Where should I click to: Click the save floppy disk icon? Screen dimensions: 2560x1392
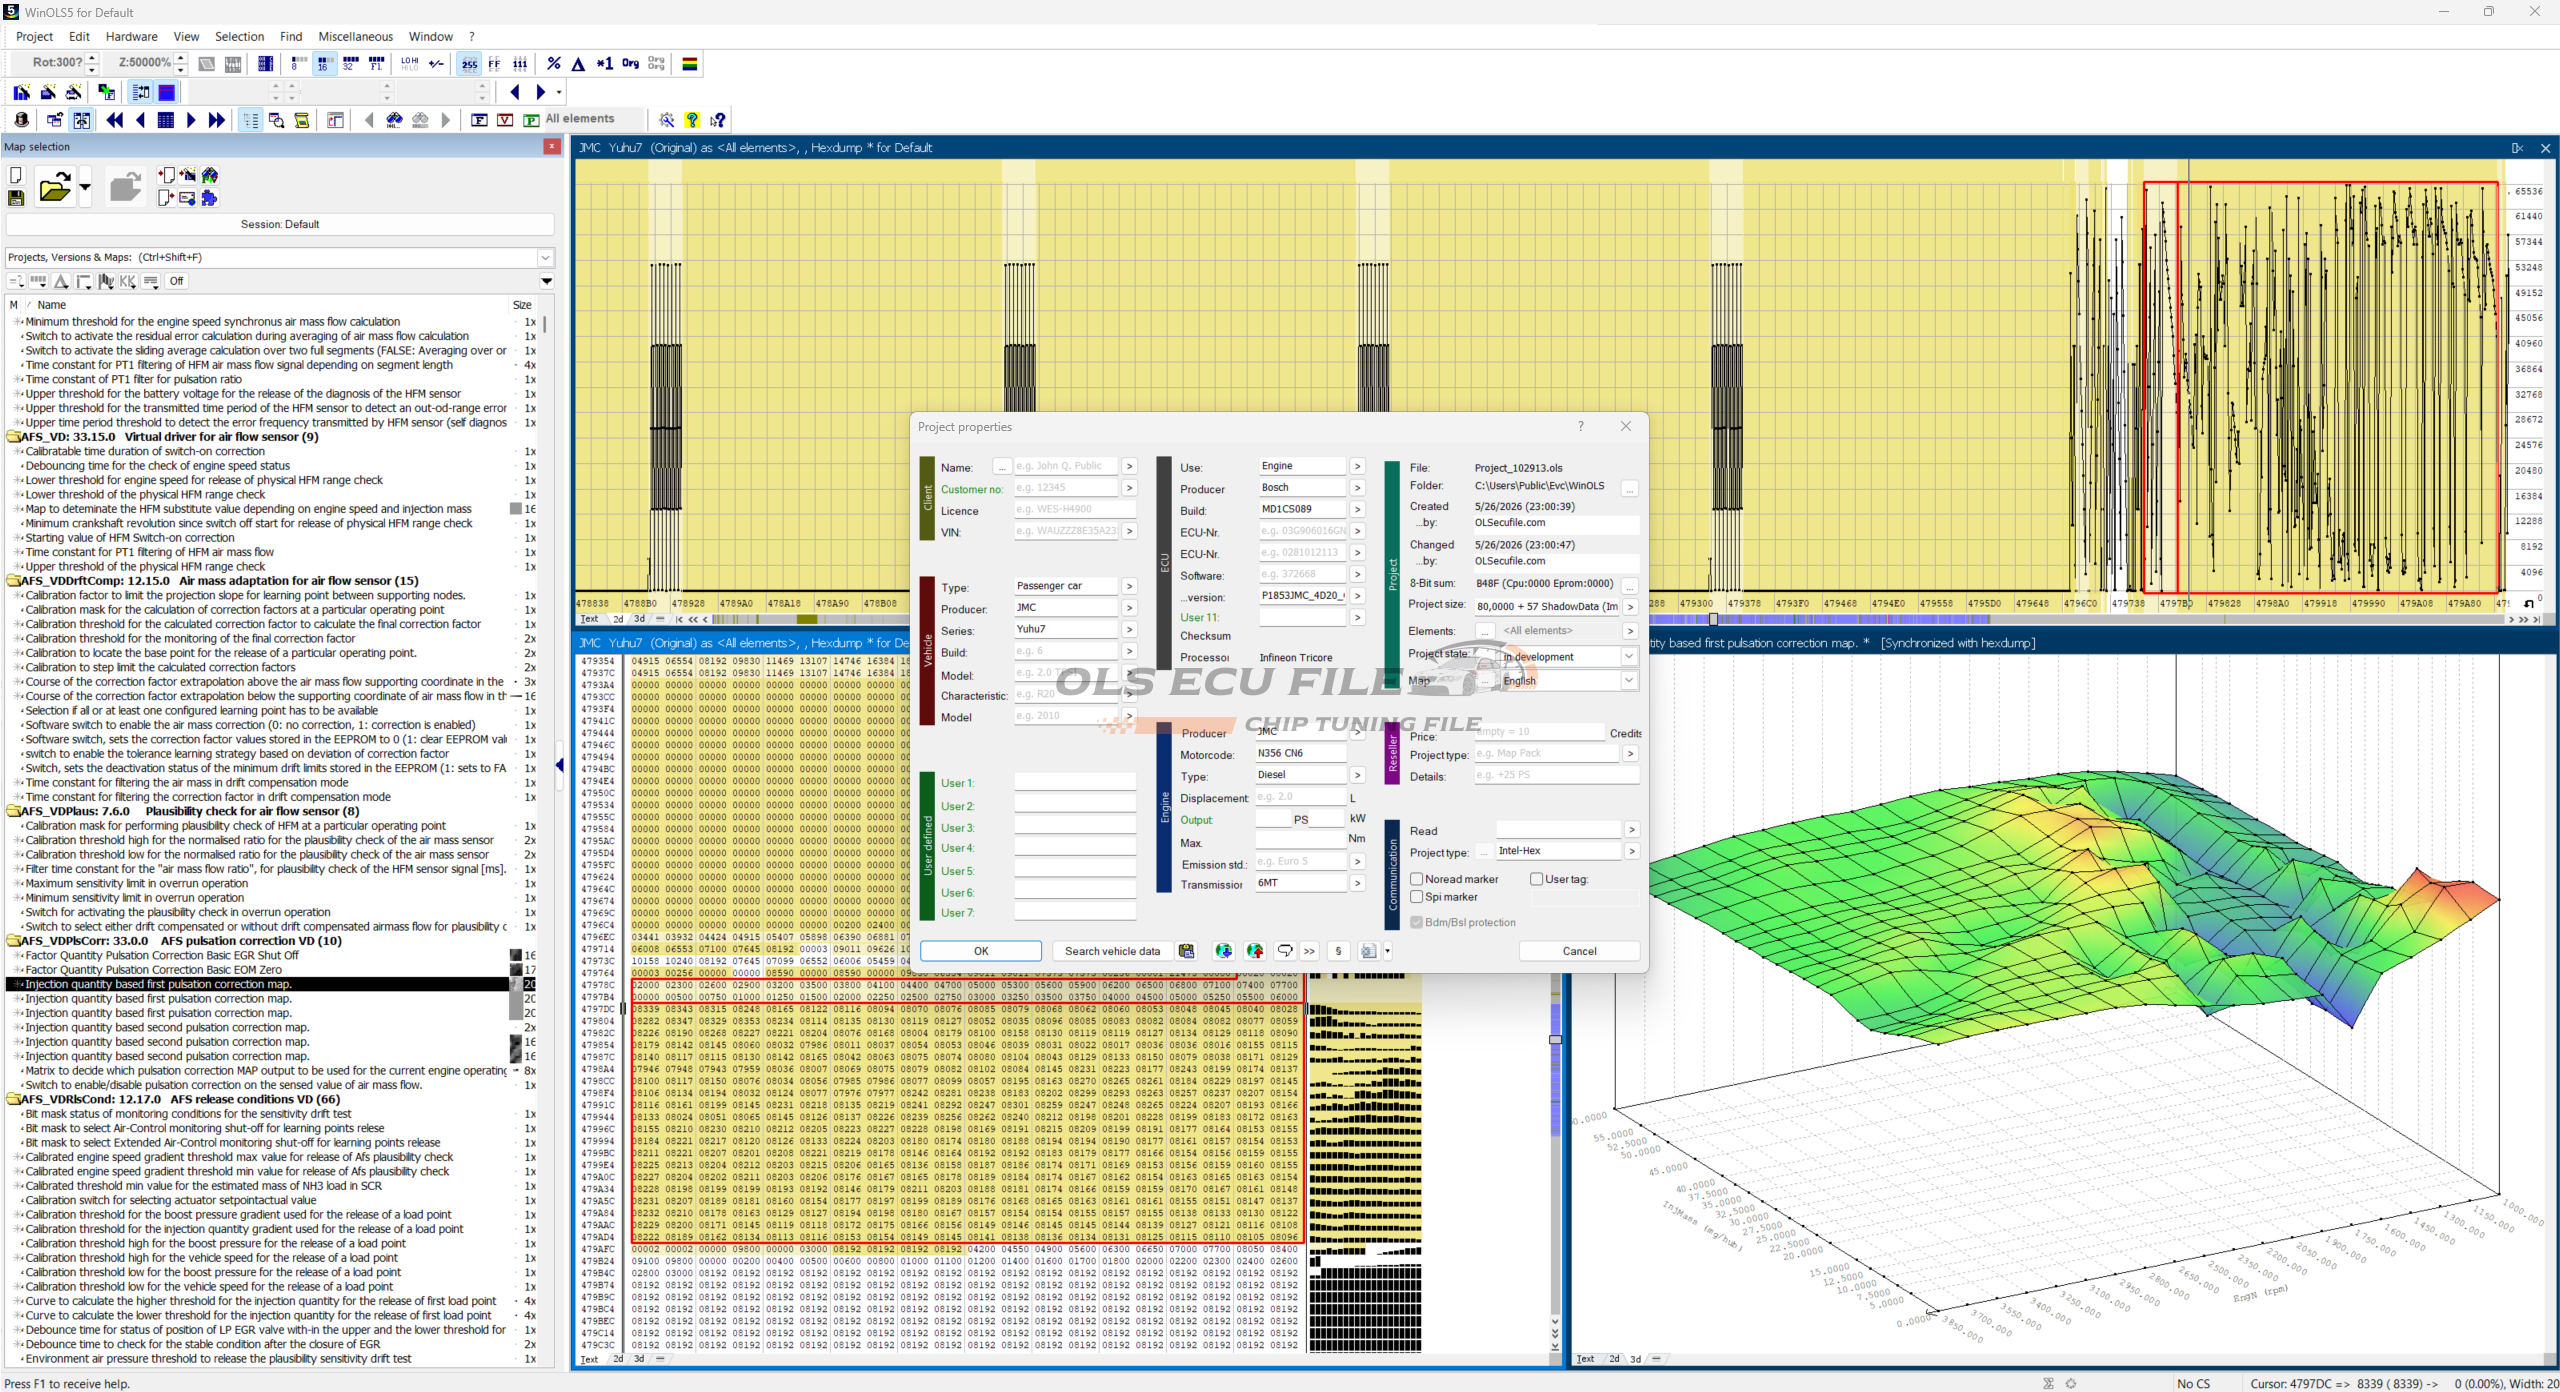pyautogui.click(x=16, y=198)
